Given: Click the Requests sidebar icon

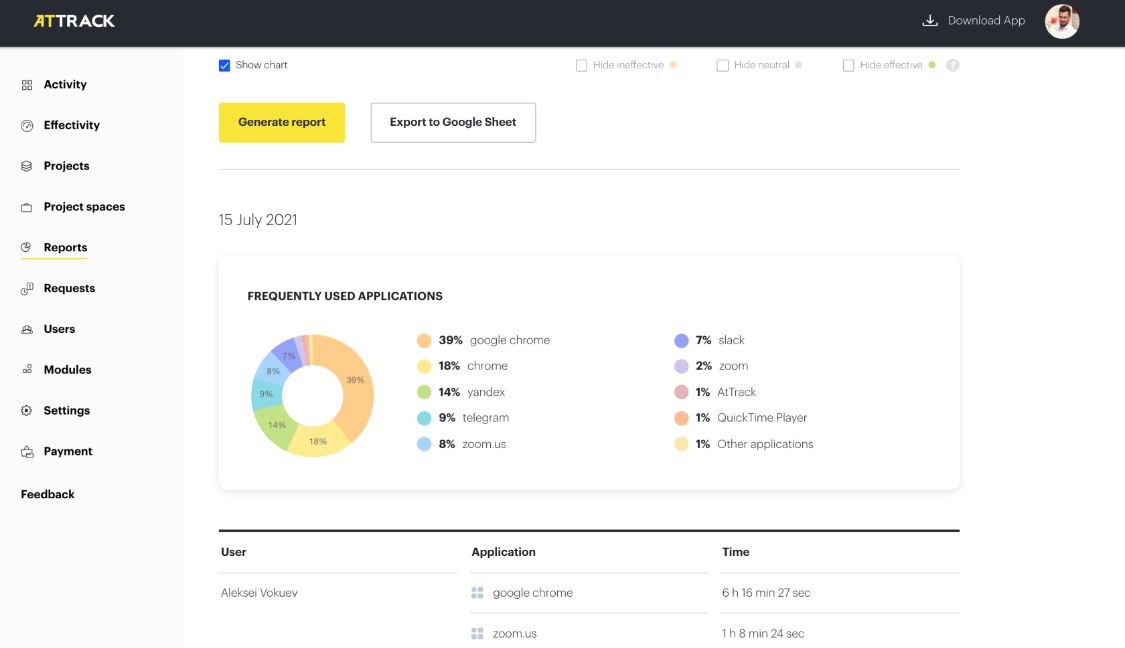Looking at the screenshot, I should 27,288.
